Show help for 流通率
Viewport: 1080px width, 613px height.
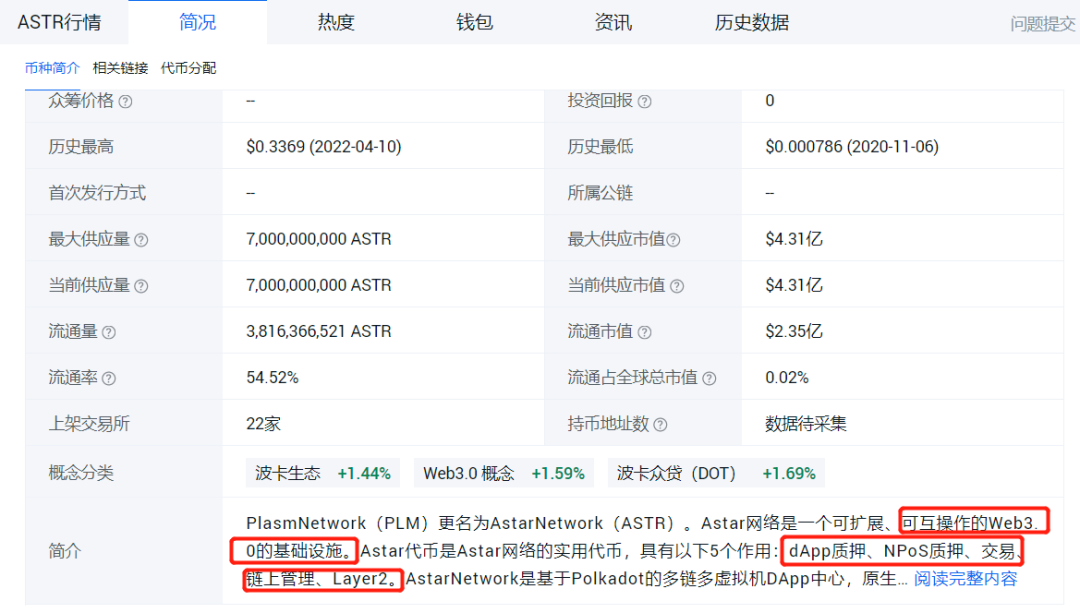[x=109, y=379]
